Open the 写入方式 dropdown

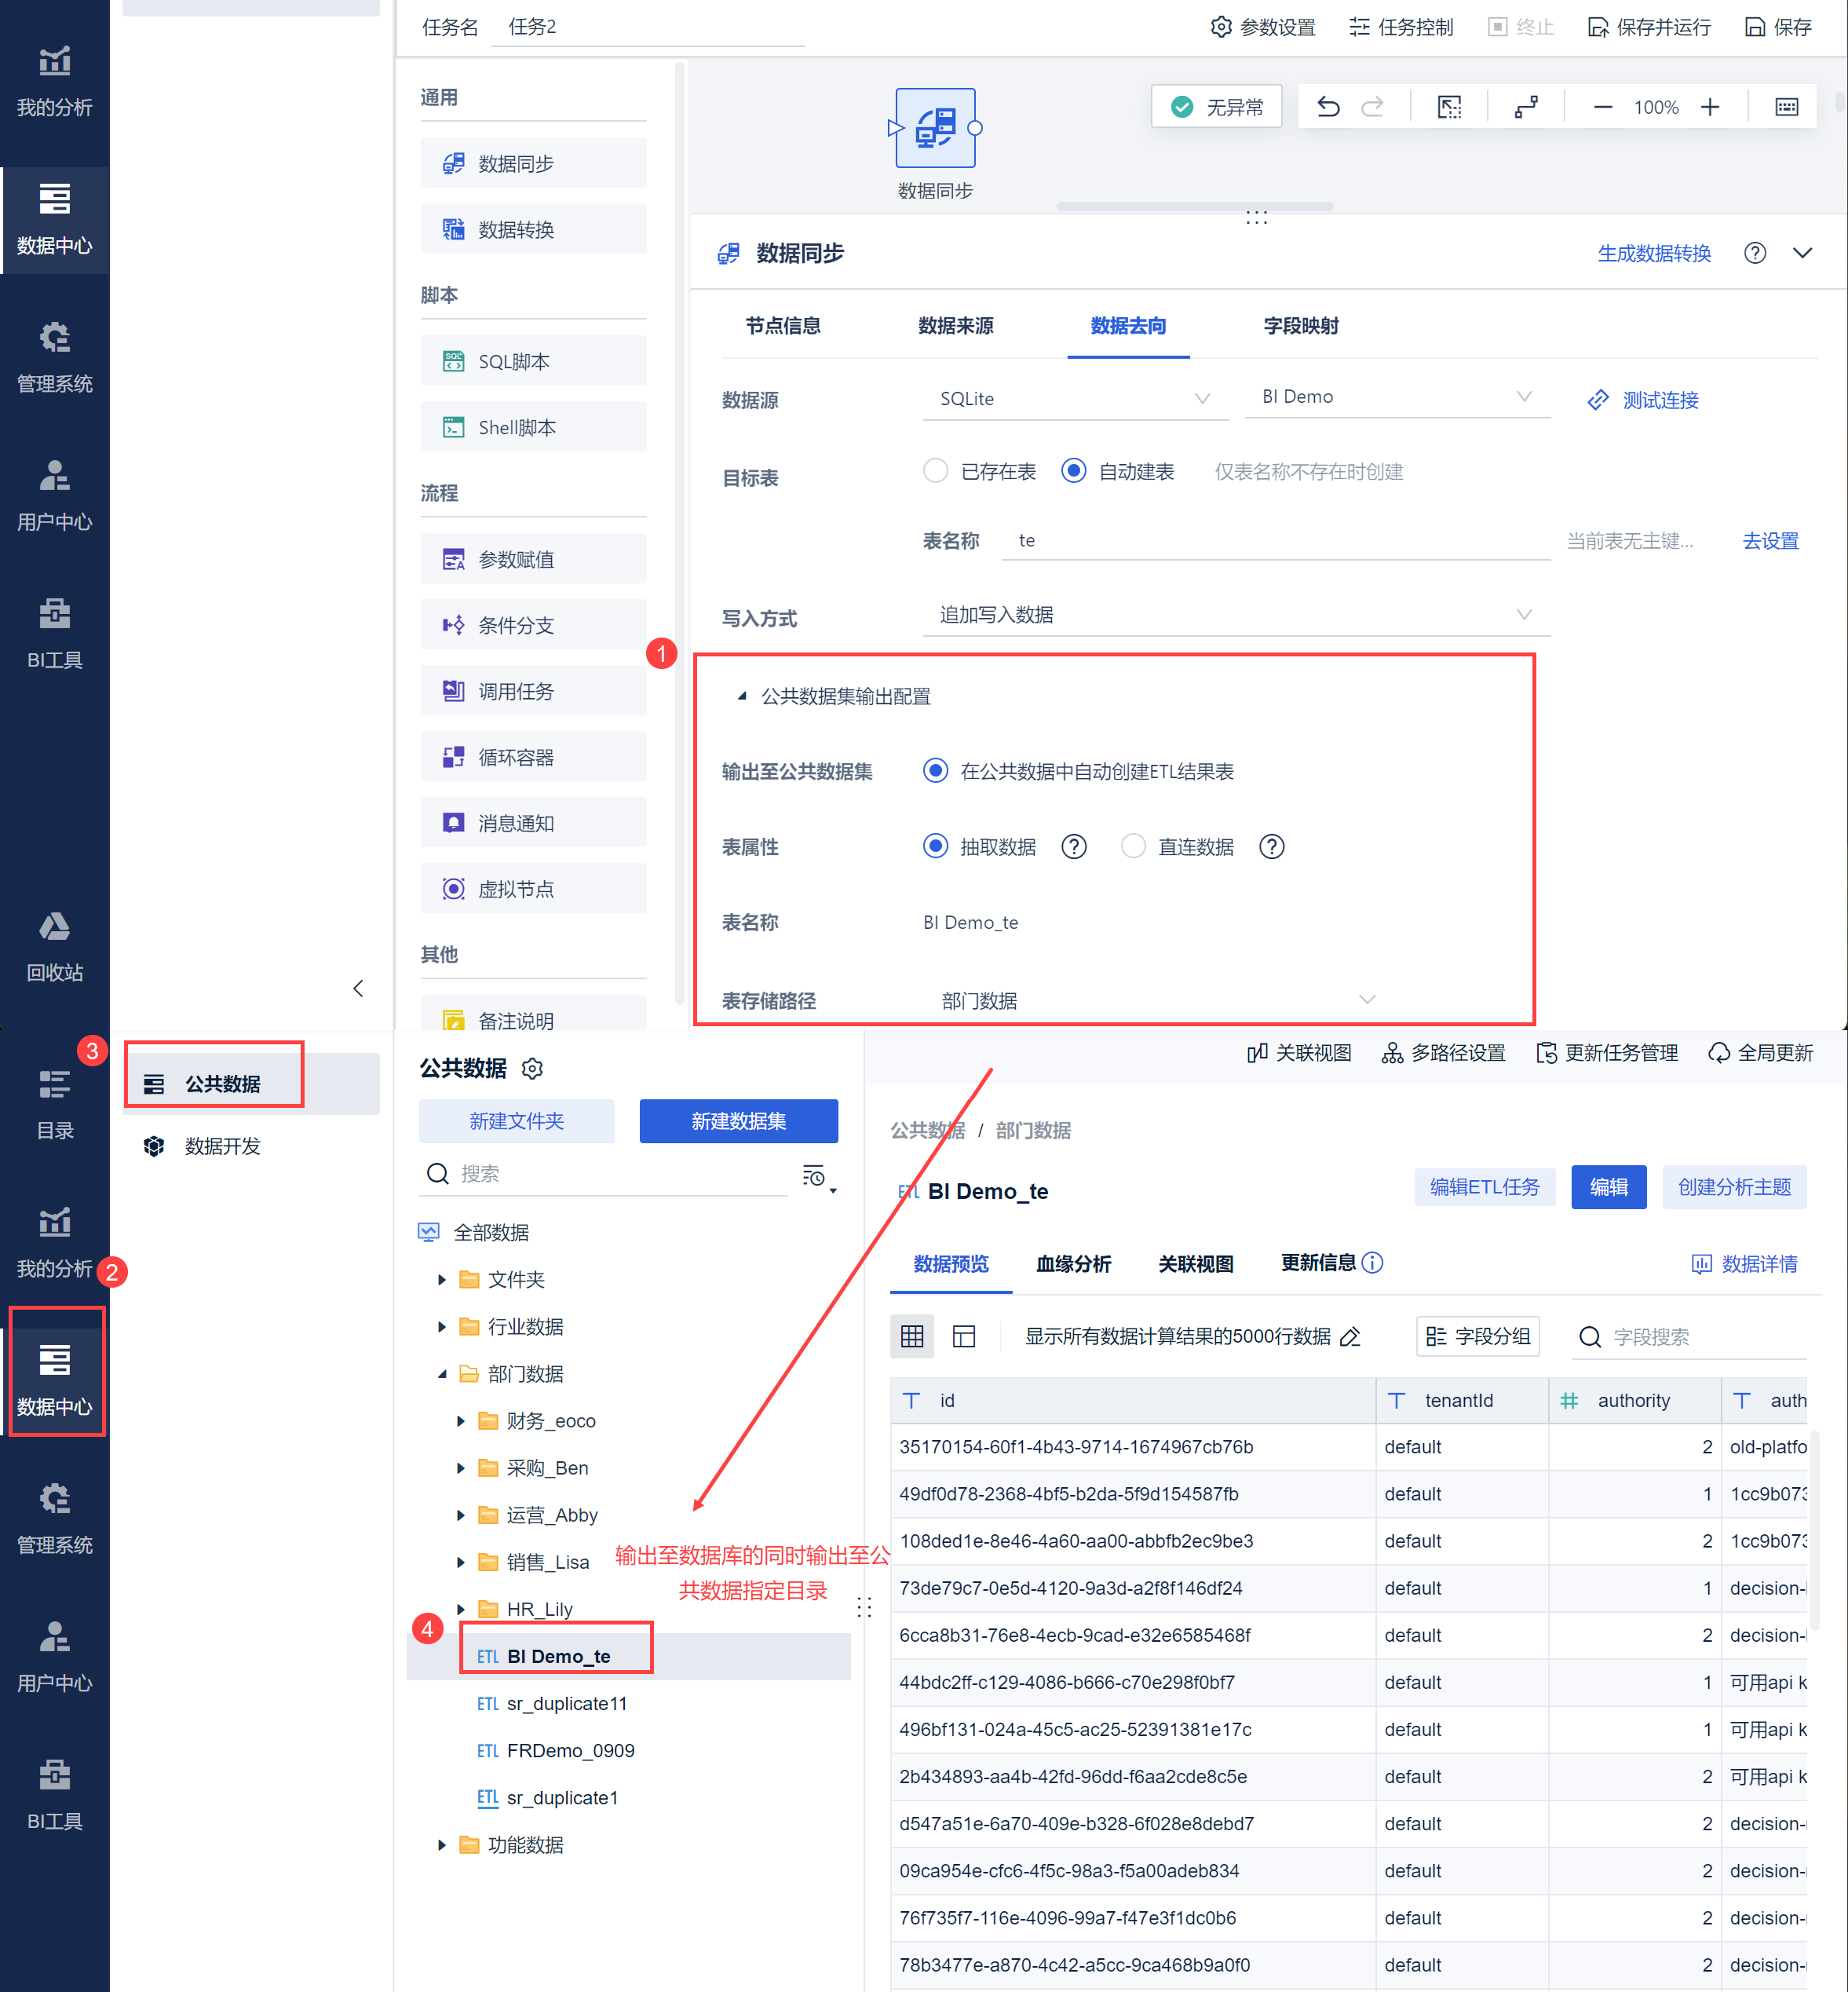pyautogui.click(x=1235, y=615)
